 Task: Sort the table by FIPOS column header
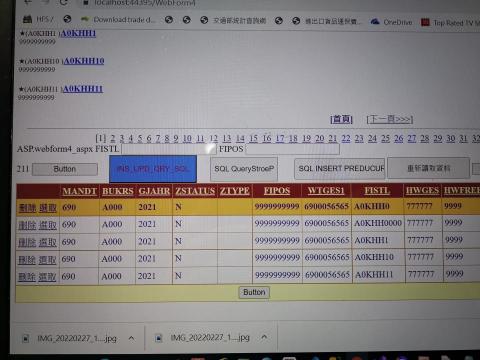tap(277, 190)
